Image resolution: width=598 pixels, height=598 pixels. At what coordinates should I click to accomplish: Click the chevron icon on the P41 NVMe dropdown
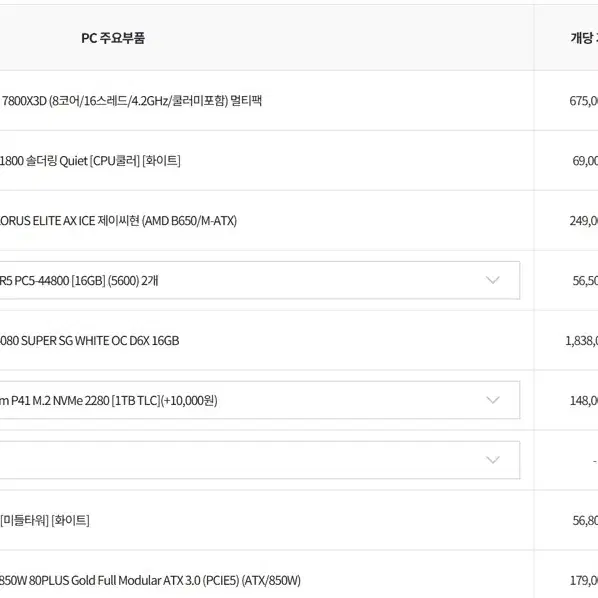click(x=492, y=400)
